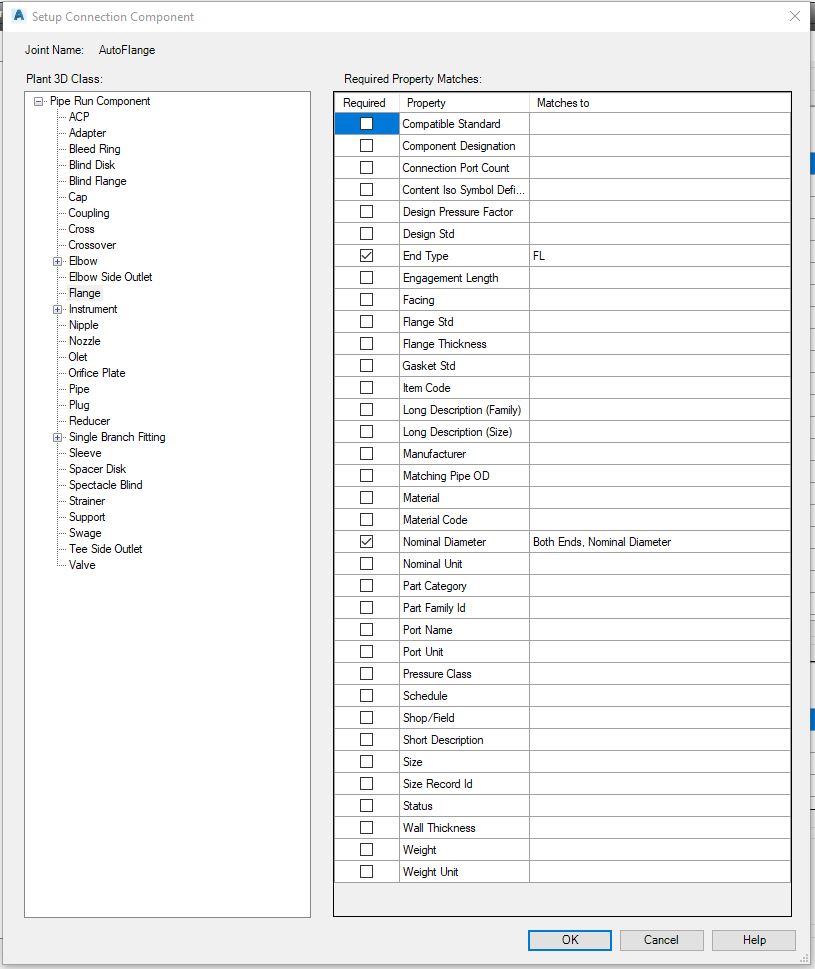Image resolution: width=815 pixels, height=969 pixels.
Task: Select Valve in the class tree
Action: tap(82, 565)
